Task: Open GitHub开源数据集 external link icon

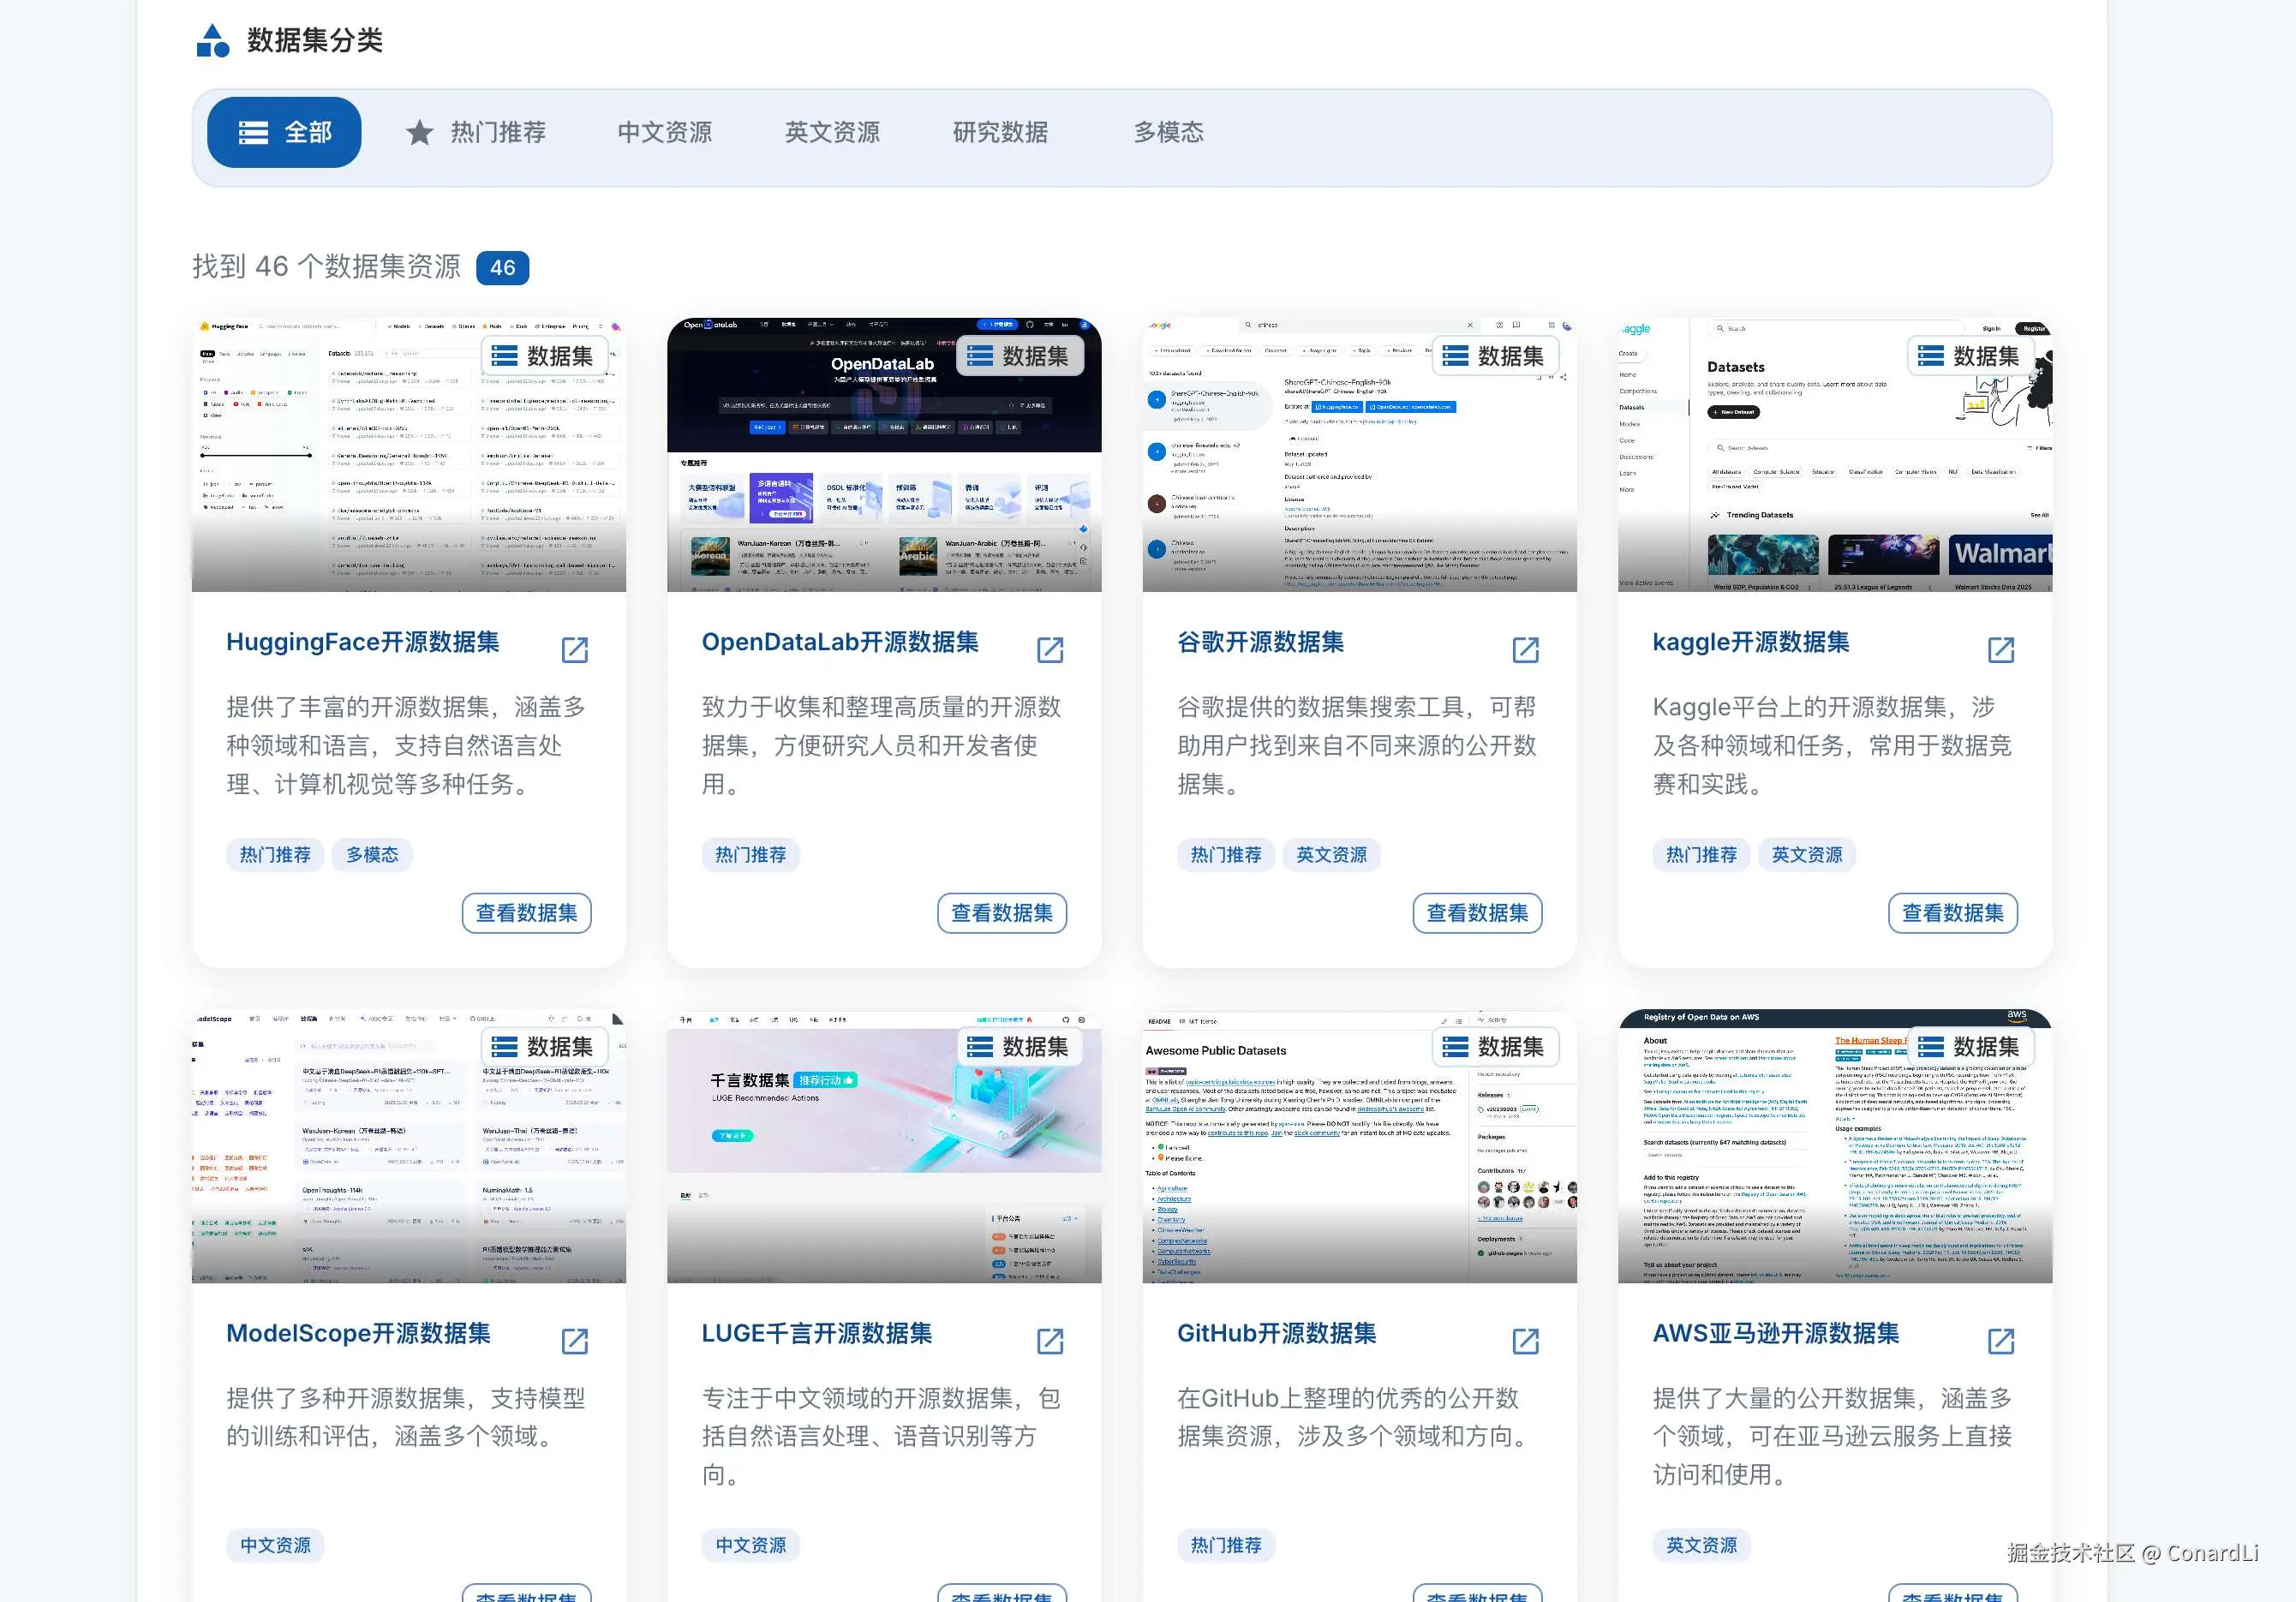Action: [x=1524, y=1341]
